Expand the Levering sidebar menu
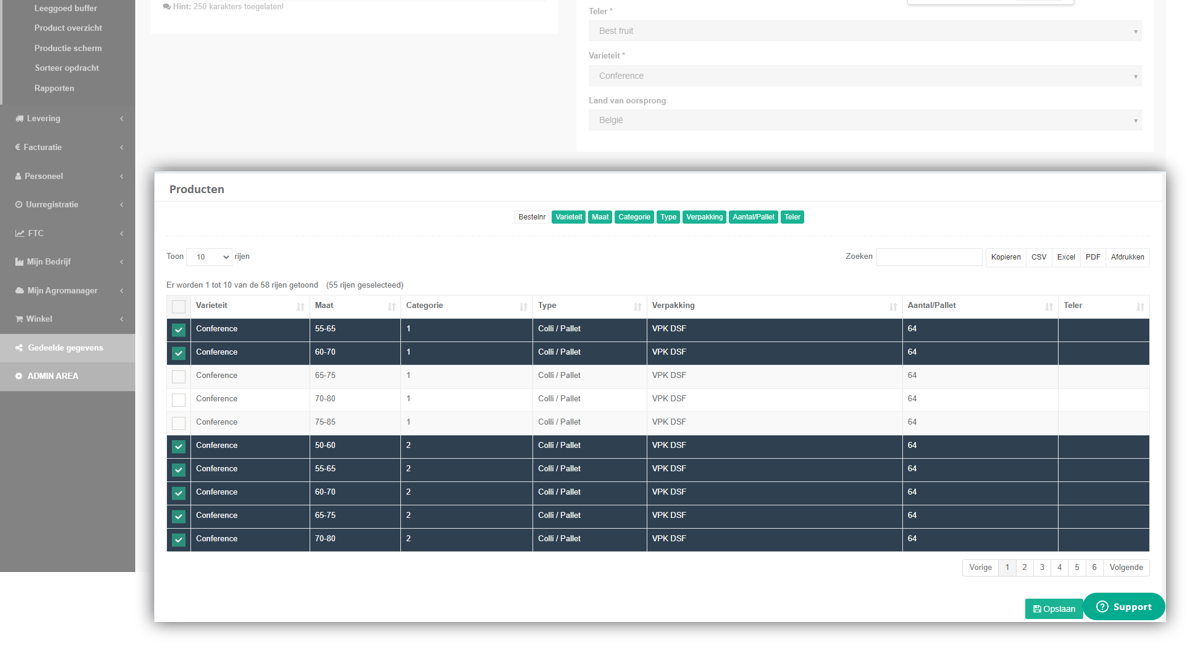The height and width of the screenshot is (650, 1190). (x=68, y=118)
